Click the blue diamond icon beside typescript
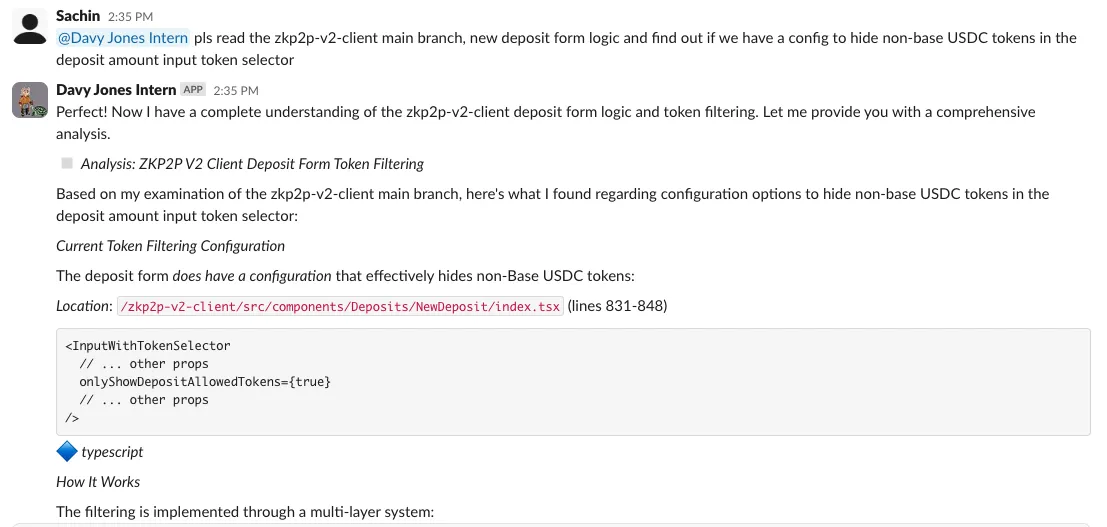Image resolution: width=1107 pixels, height=527 pixels. click(x=67, y=452)
